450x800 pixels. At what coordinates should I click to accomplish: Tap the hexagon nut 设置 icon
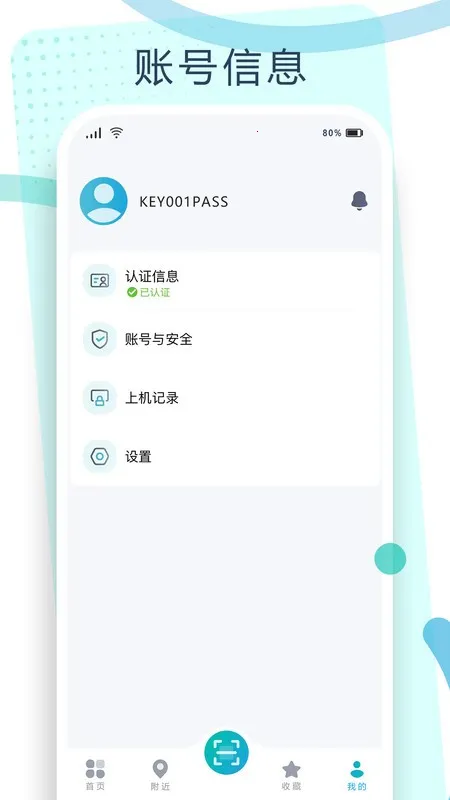[x=99, y=457]
